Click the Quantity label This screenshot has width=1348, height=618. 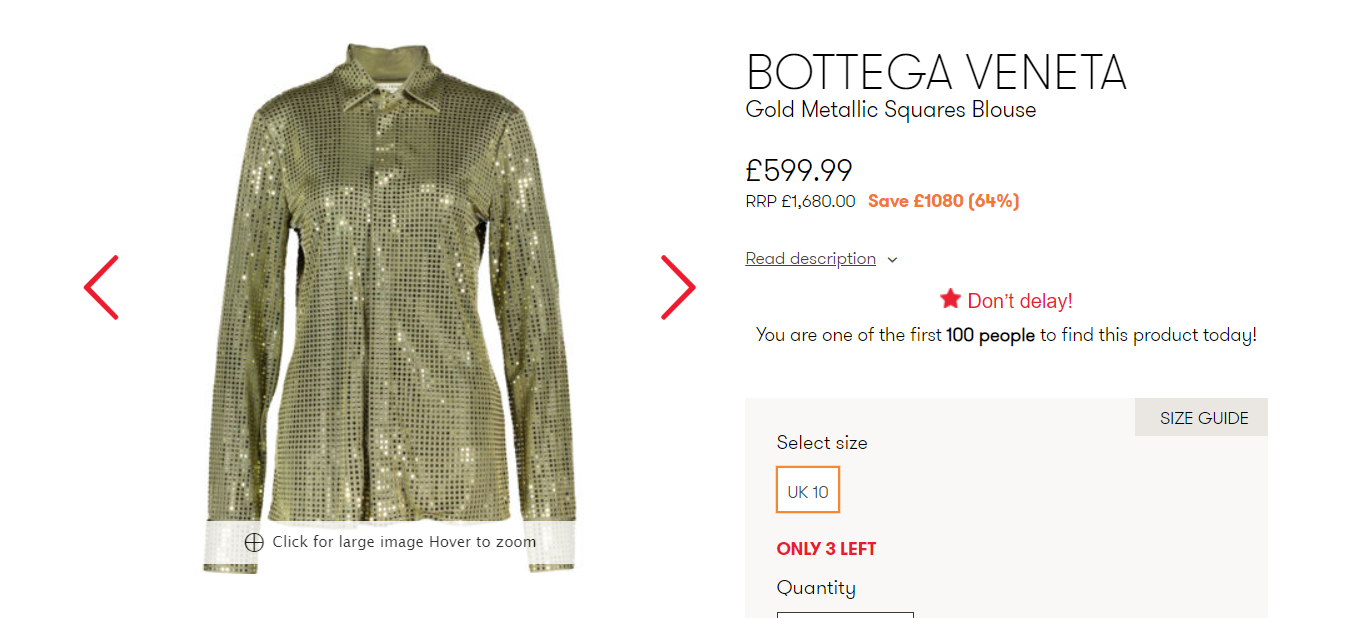pos(816,588)
